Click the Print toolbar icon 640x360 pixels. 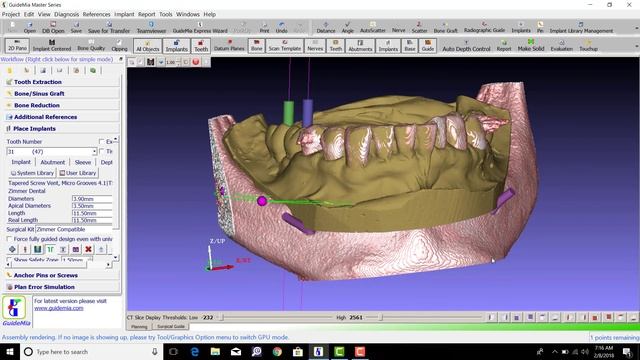(264, 27)
